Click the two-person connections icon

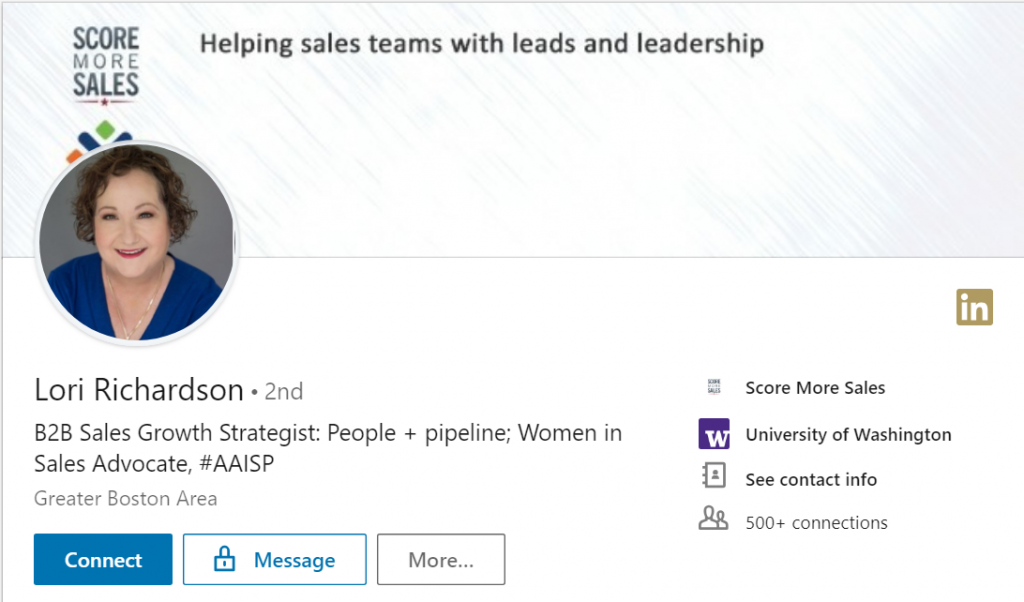point(713,521)
